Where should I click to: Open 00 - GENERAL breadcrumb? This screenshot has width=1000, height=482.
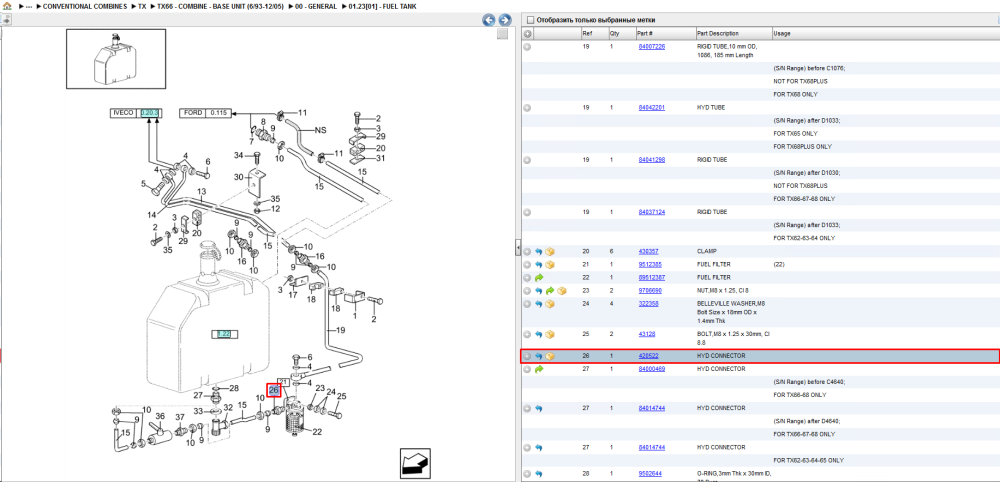pyautogui.click(x=316, y=5)
